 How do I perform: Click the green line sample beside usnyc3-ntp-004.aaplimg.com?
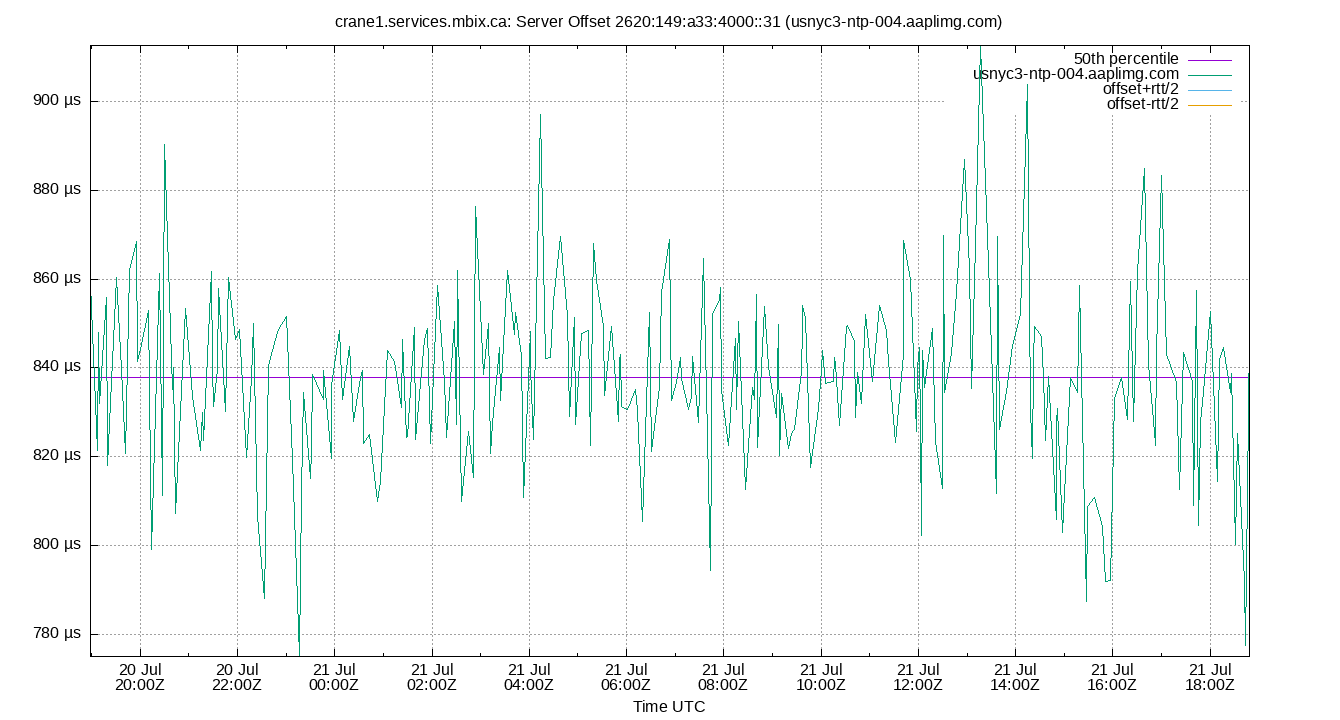[x=1209, y=75]
